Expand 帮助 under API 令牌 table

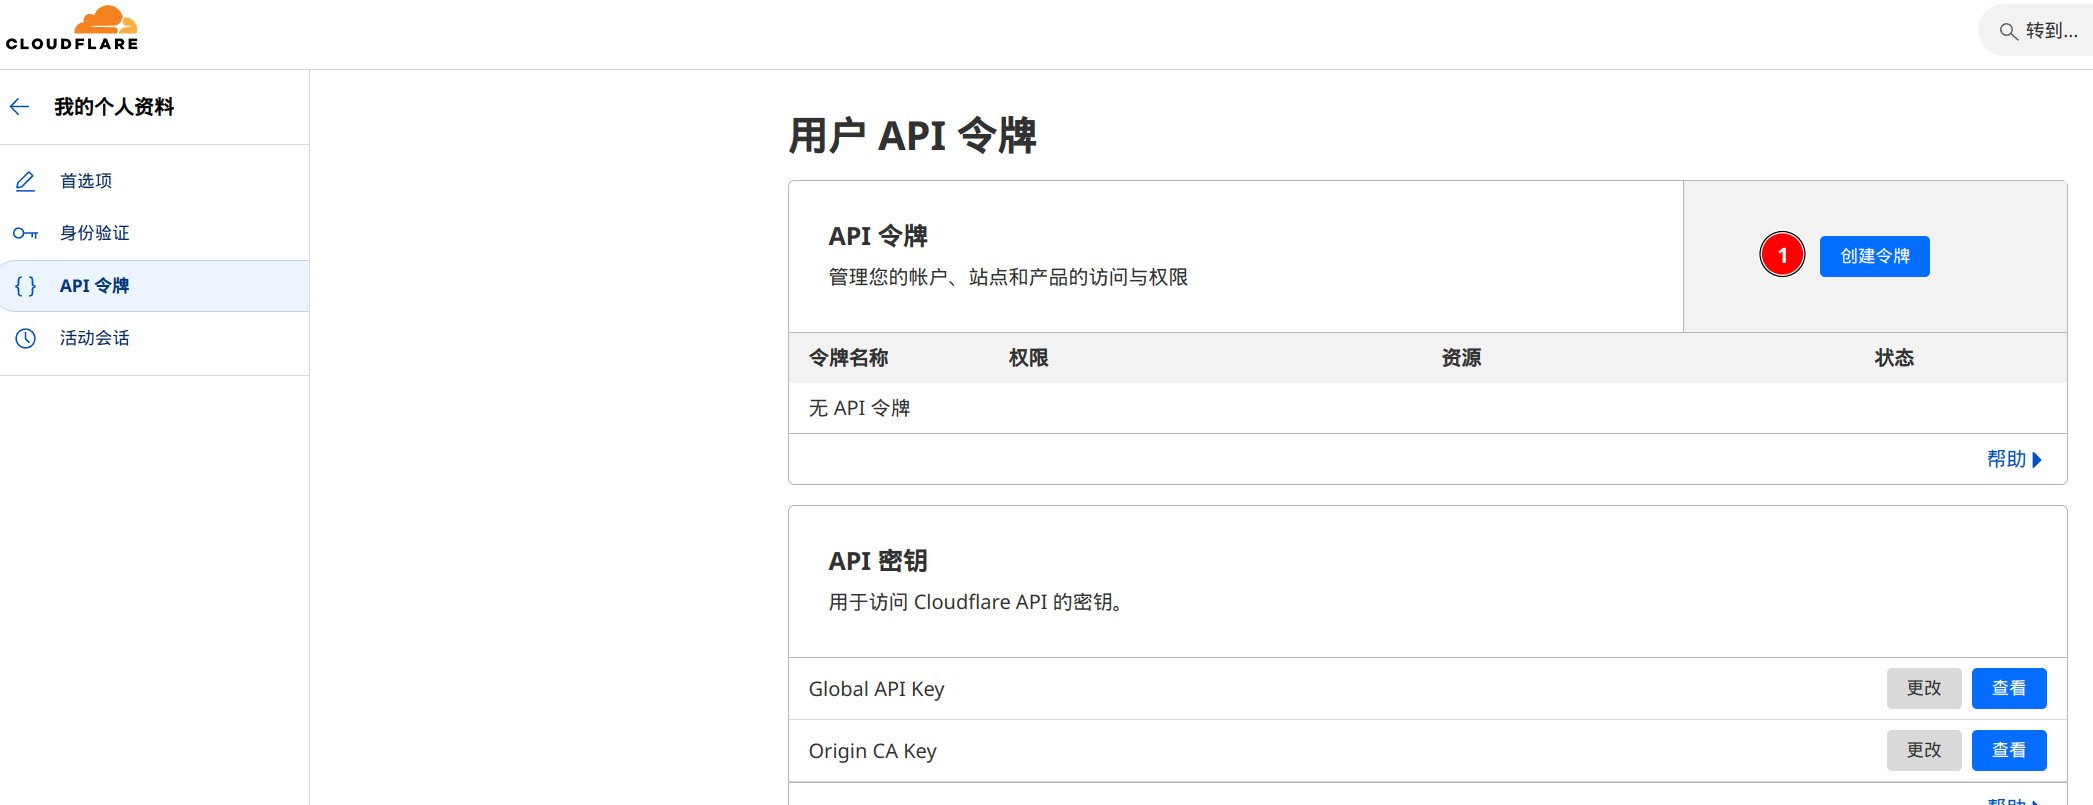[2013, 459]
